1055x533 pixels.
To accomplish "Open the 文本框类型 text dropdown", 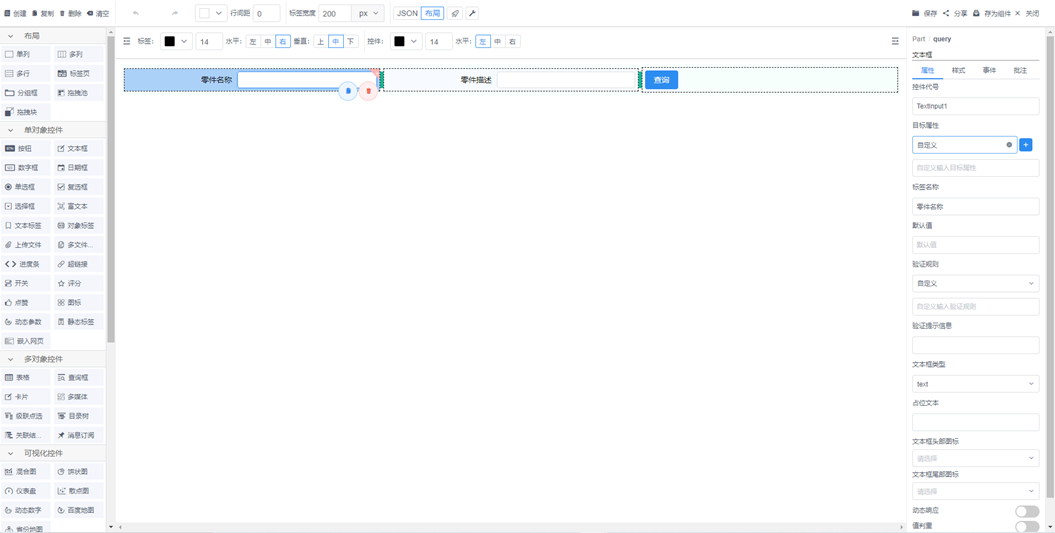I will pos(976,384).
